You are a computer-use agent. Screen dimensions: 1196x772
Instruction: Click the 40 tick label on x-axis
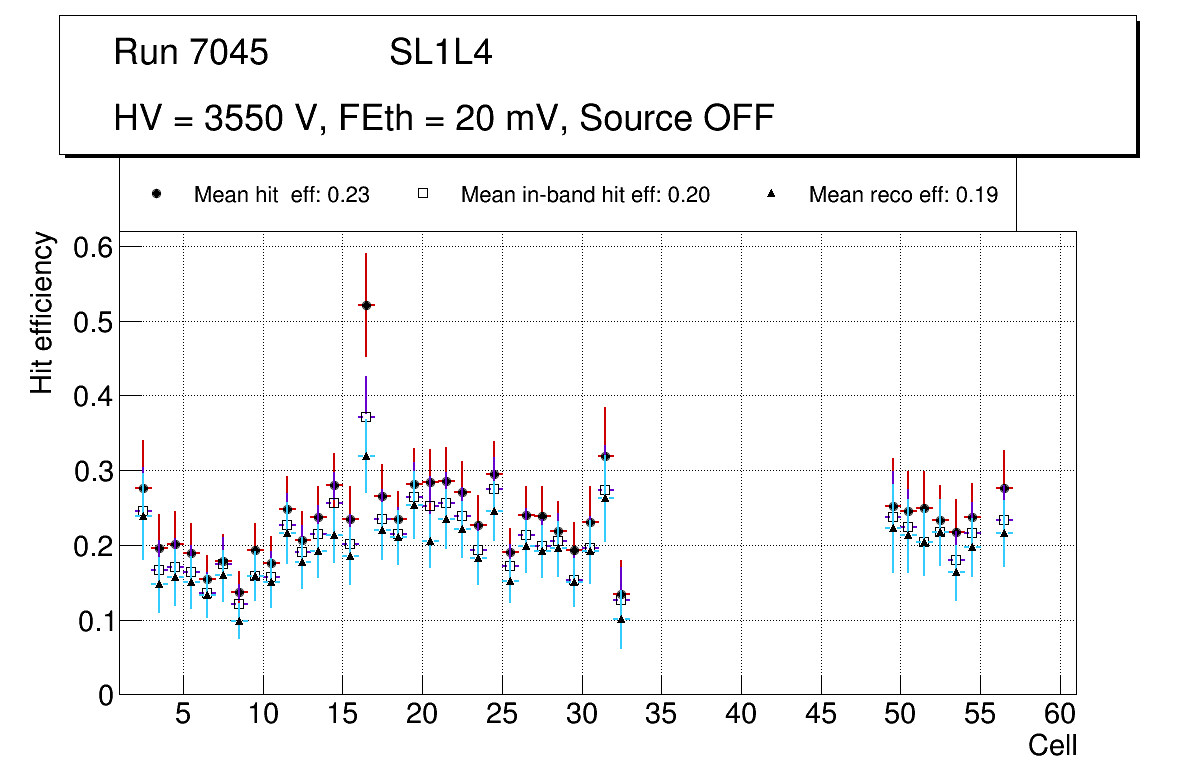click(x=741, y=716)
